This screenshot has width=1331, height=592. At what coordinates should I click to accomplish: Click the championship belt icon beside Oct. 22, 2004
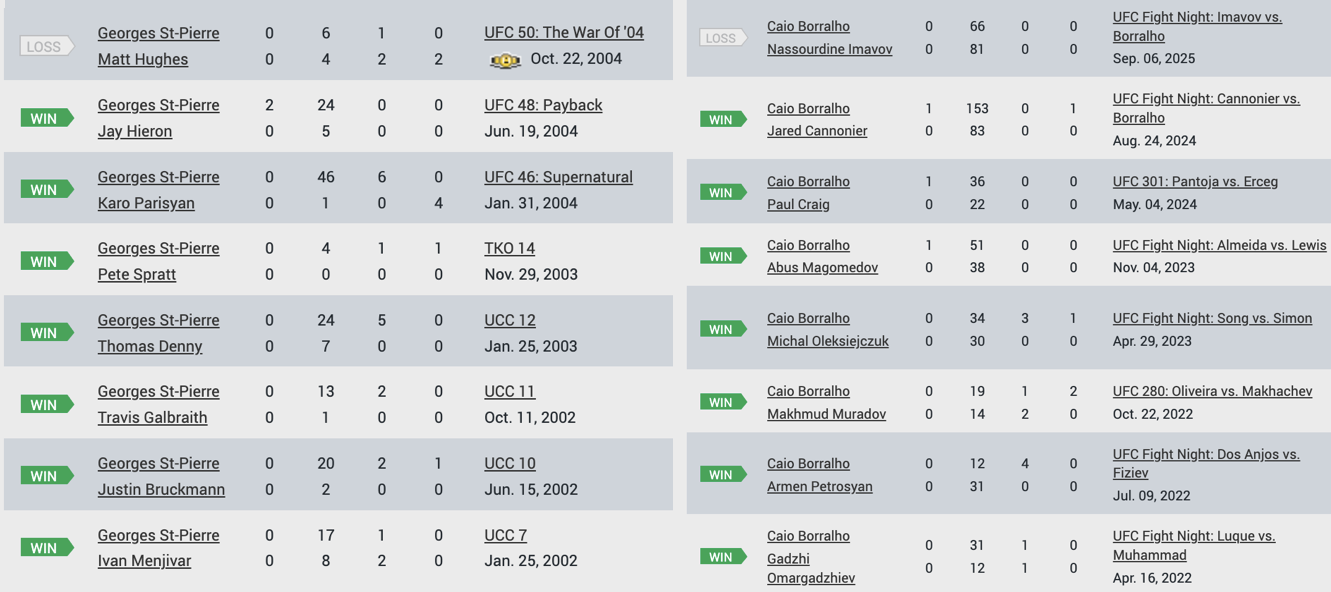(x=505, y=60)
